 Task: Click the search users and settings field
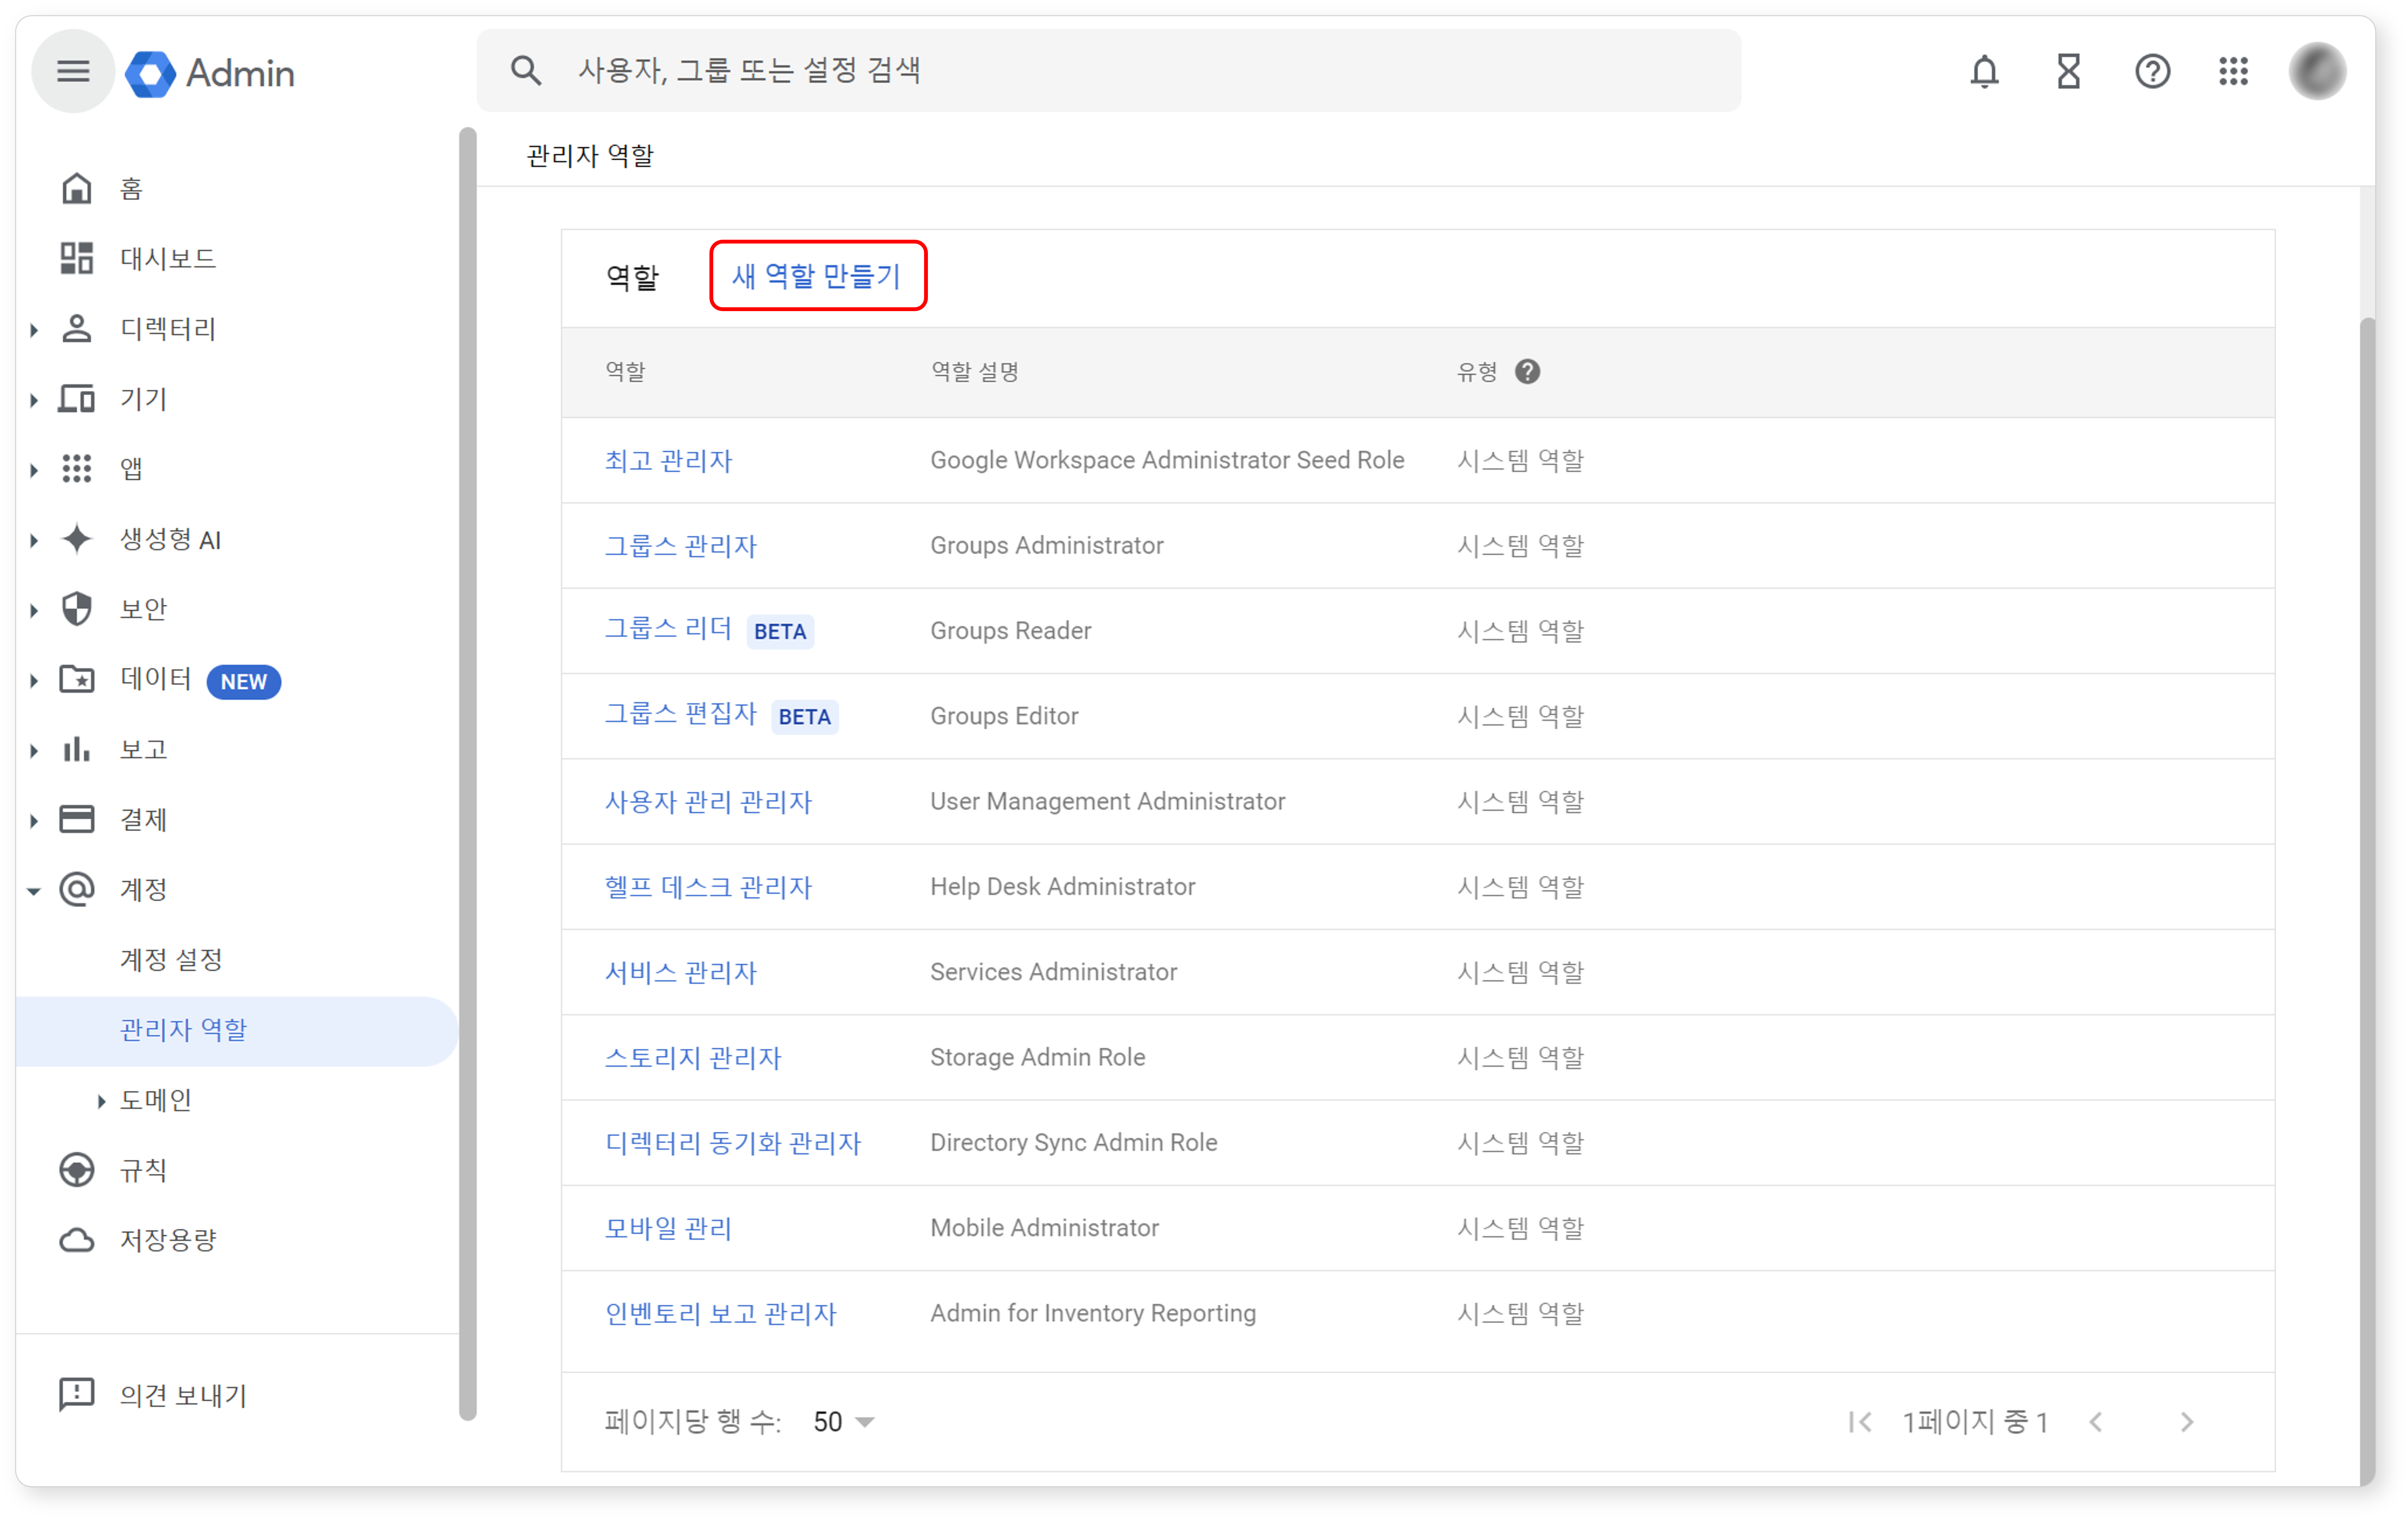point(1108,71)
